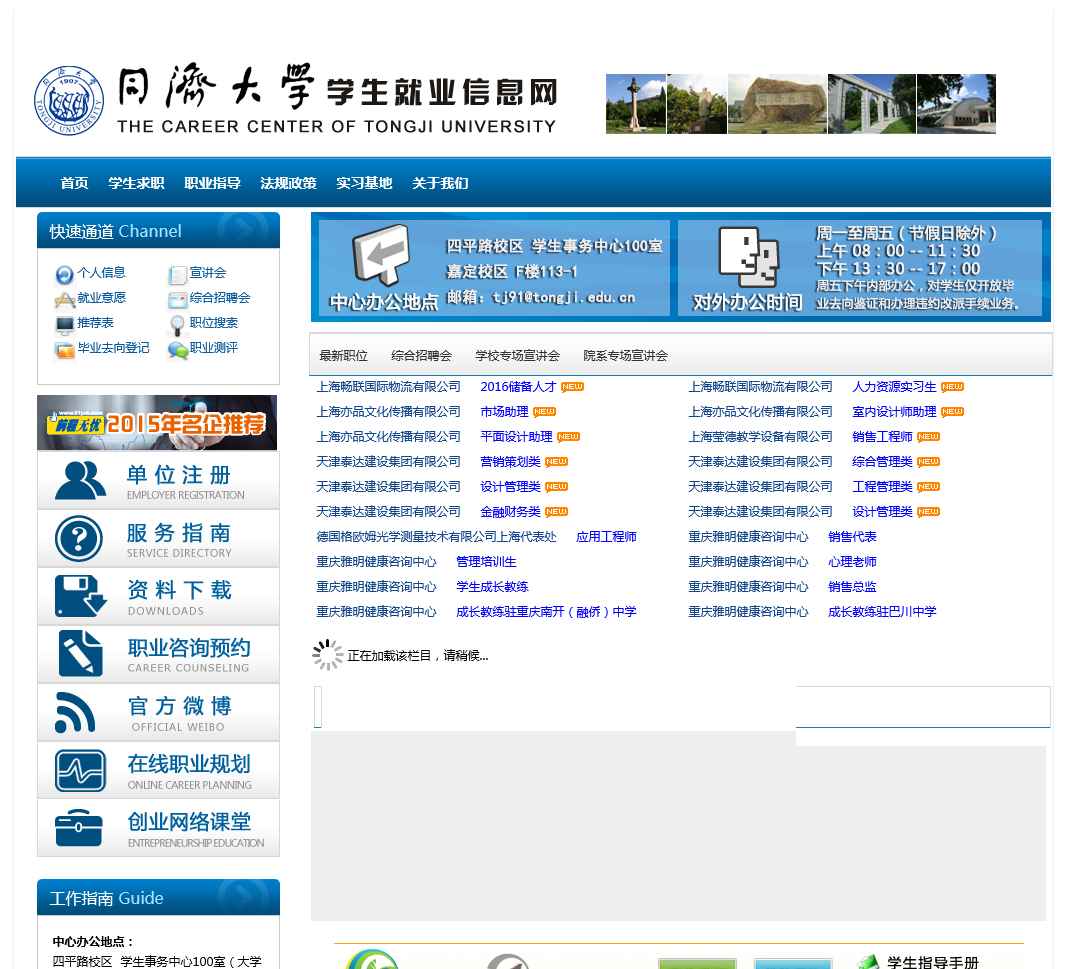The image size is (1066, 969).
Task: Click the Tongji University round logo
Action: pyautogui.click(x=69, y=101)
